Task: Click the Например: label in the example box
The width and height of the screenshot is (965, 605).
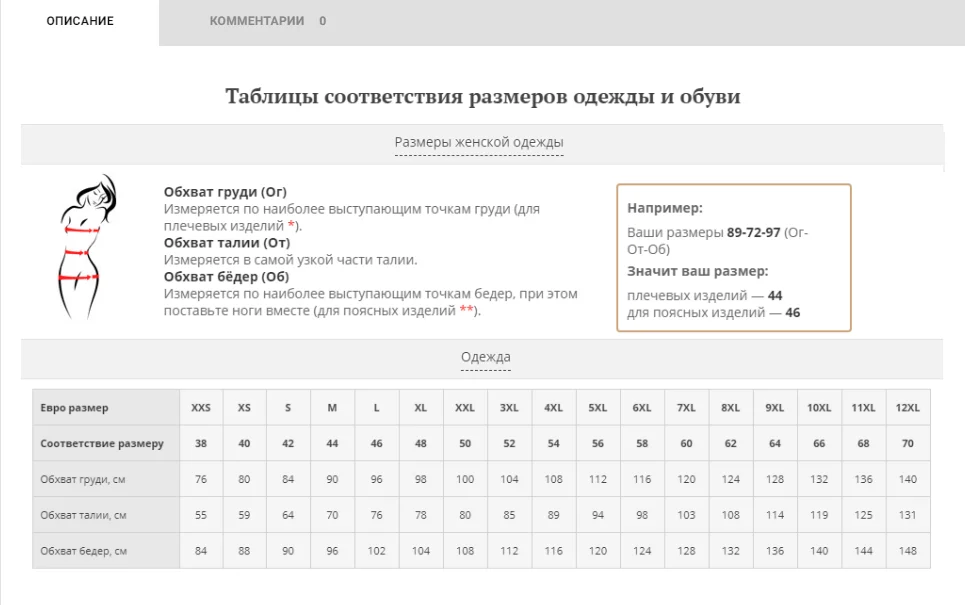Action: 665,208
